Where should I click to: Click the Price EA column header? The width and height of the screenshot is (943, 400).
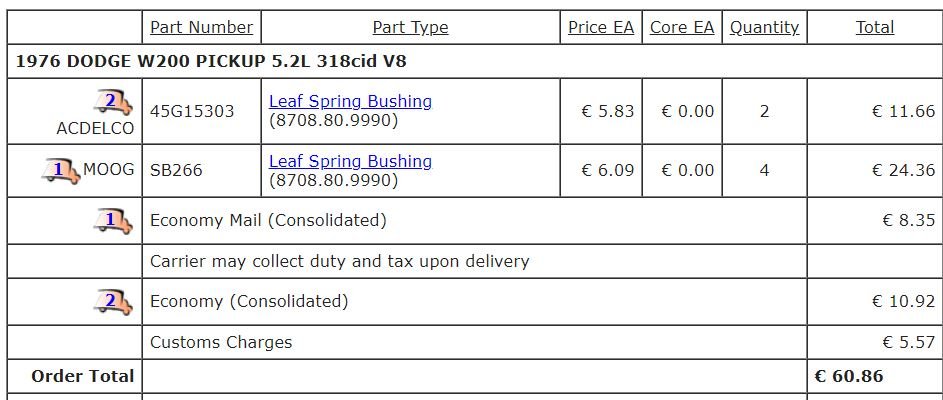pos(600,27)
